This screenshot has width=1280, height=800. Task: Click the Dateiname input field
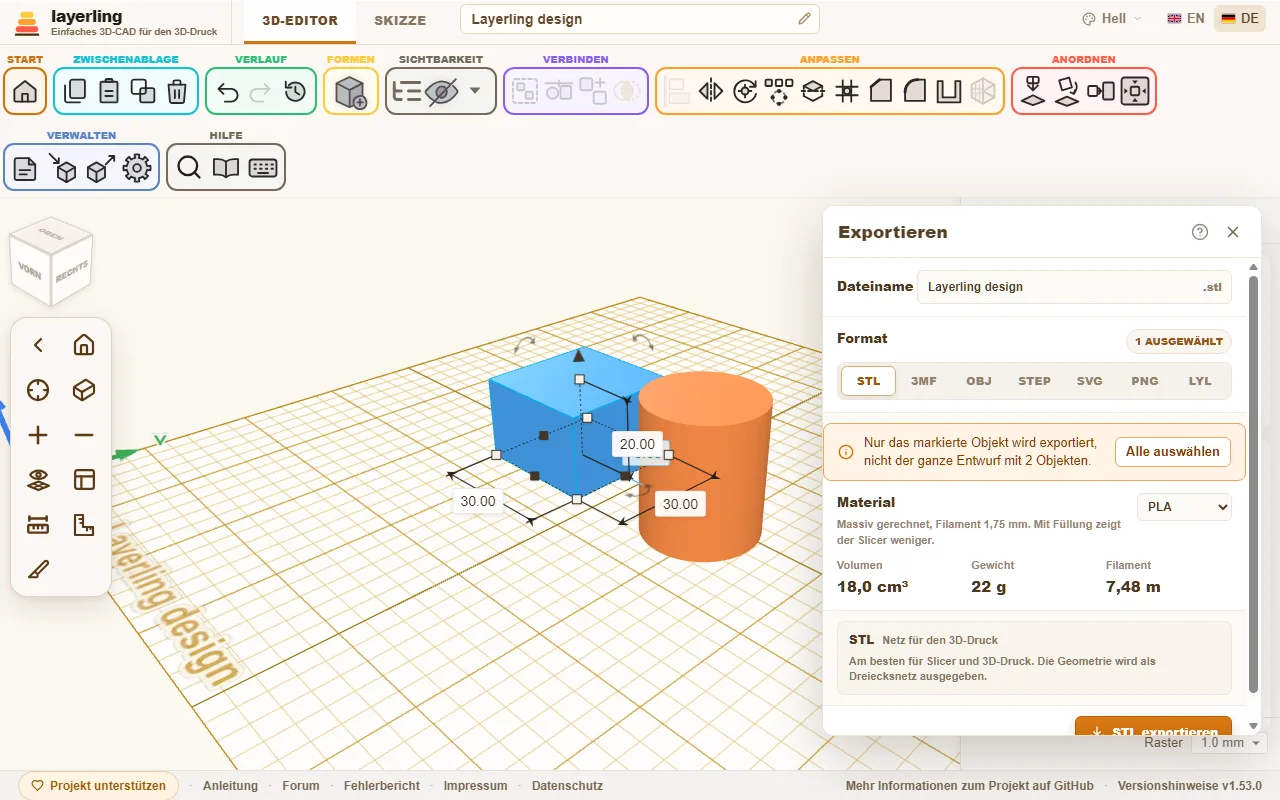coord(1074,287)
